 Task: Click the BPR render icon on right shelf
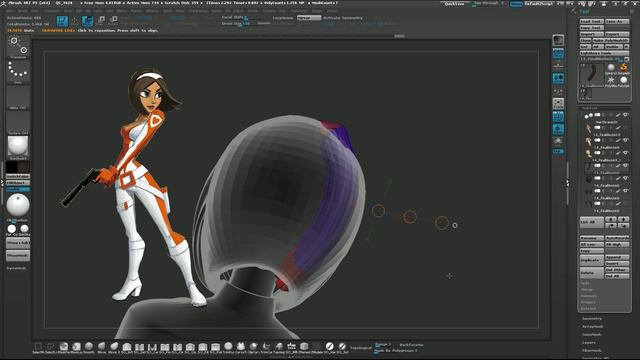click(x=558, y=40)
